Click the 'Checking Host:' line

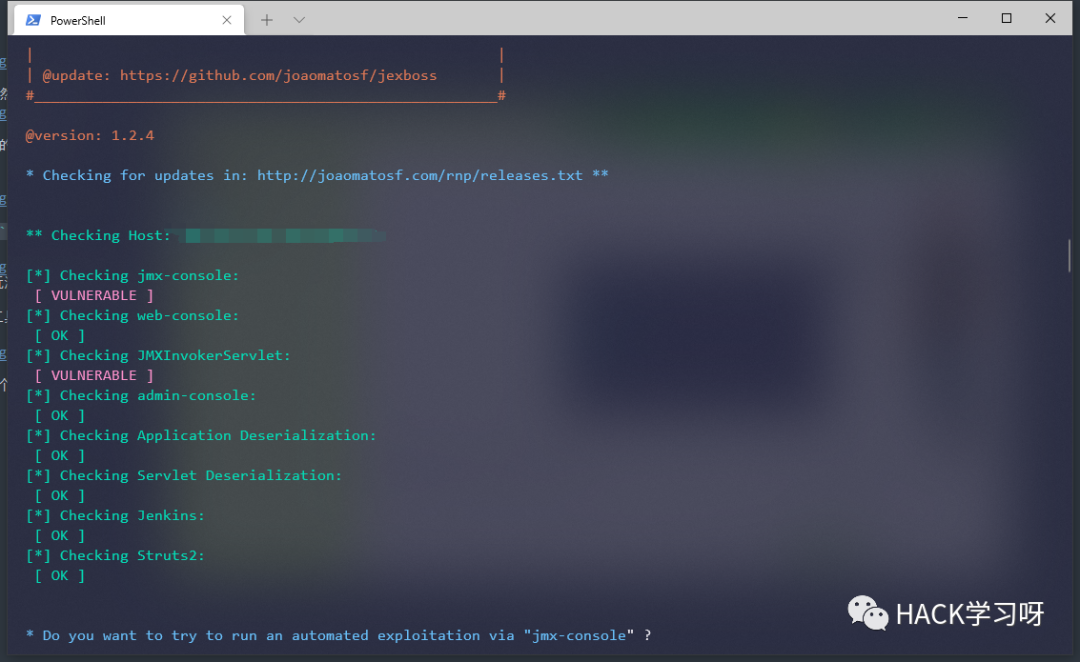(98, 235)
